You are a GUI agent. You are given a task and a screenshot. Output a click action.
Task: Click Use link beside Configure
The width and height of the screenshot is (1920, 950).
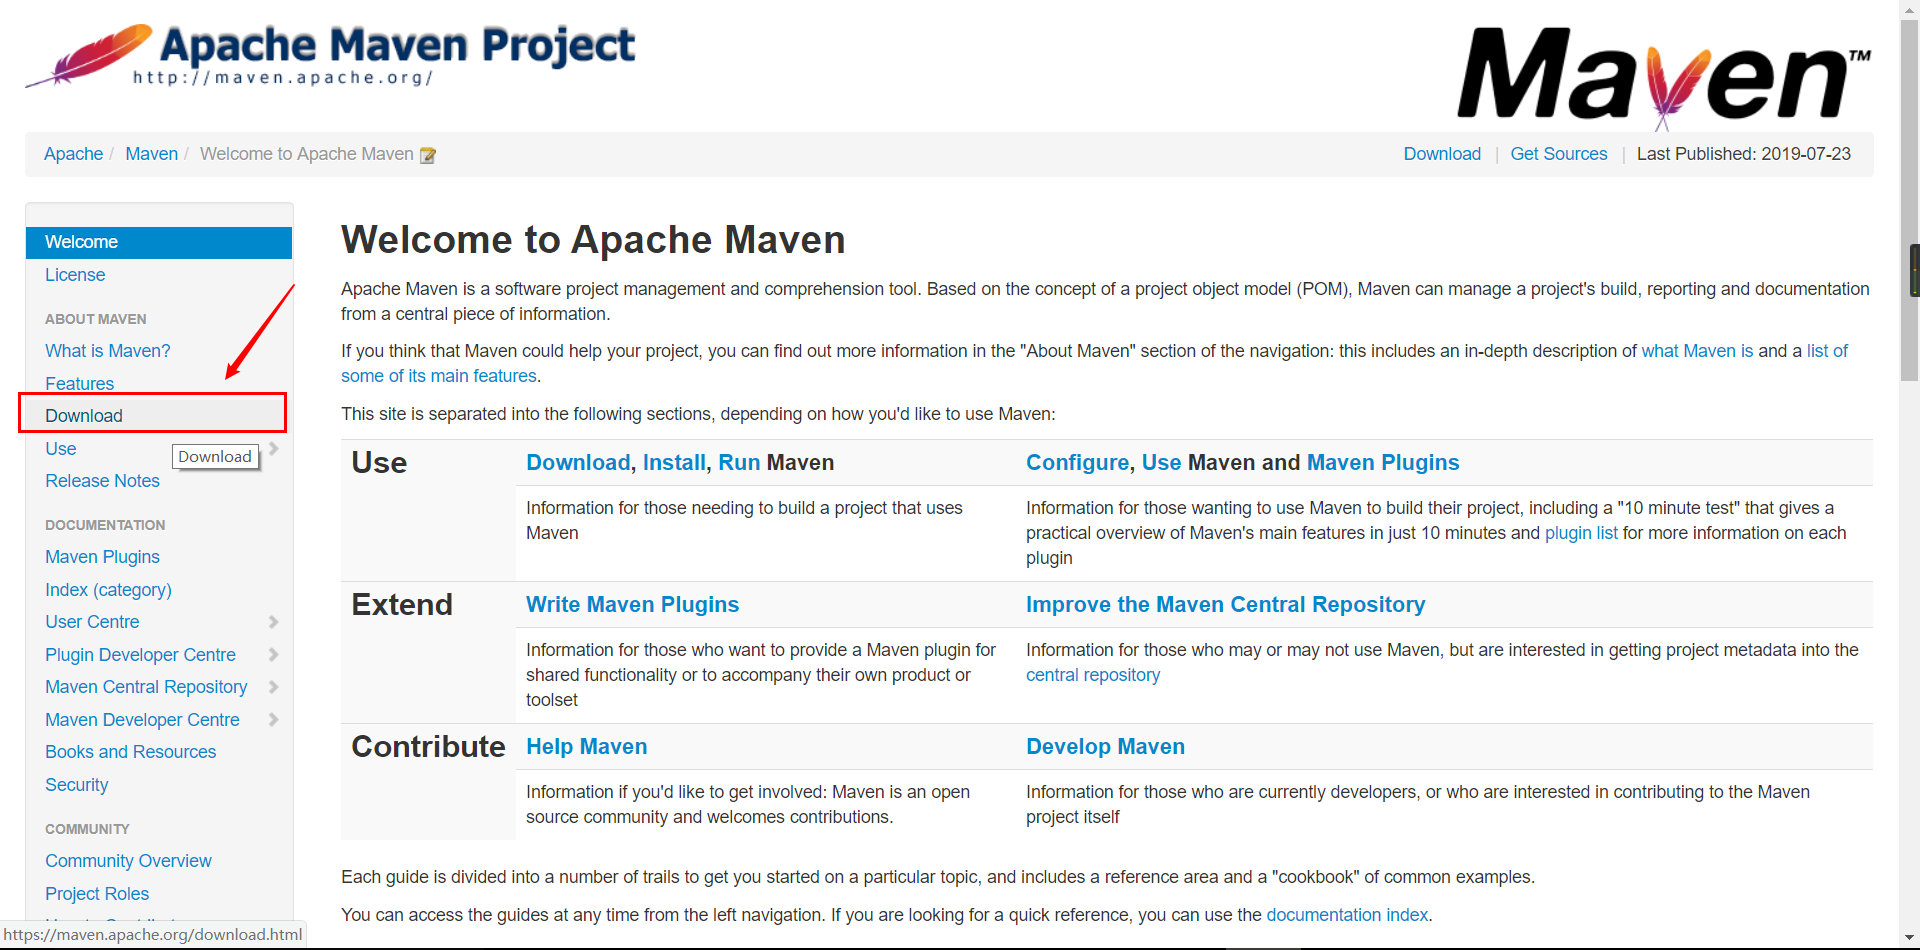coord(1161,463)
